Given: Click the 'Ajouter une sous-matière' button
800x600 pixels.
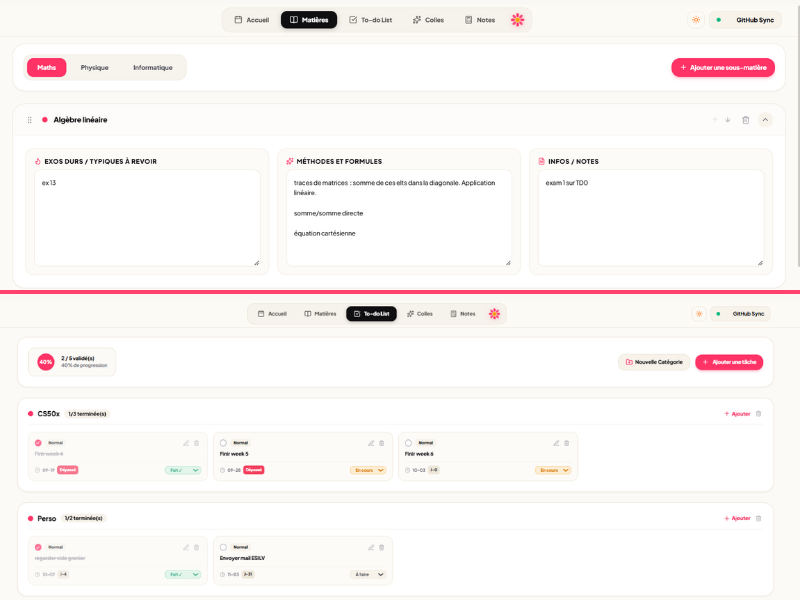Looking at the screenshot, I should point(723,67).
